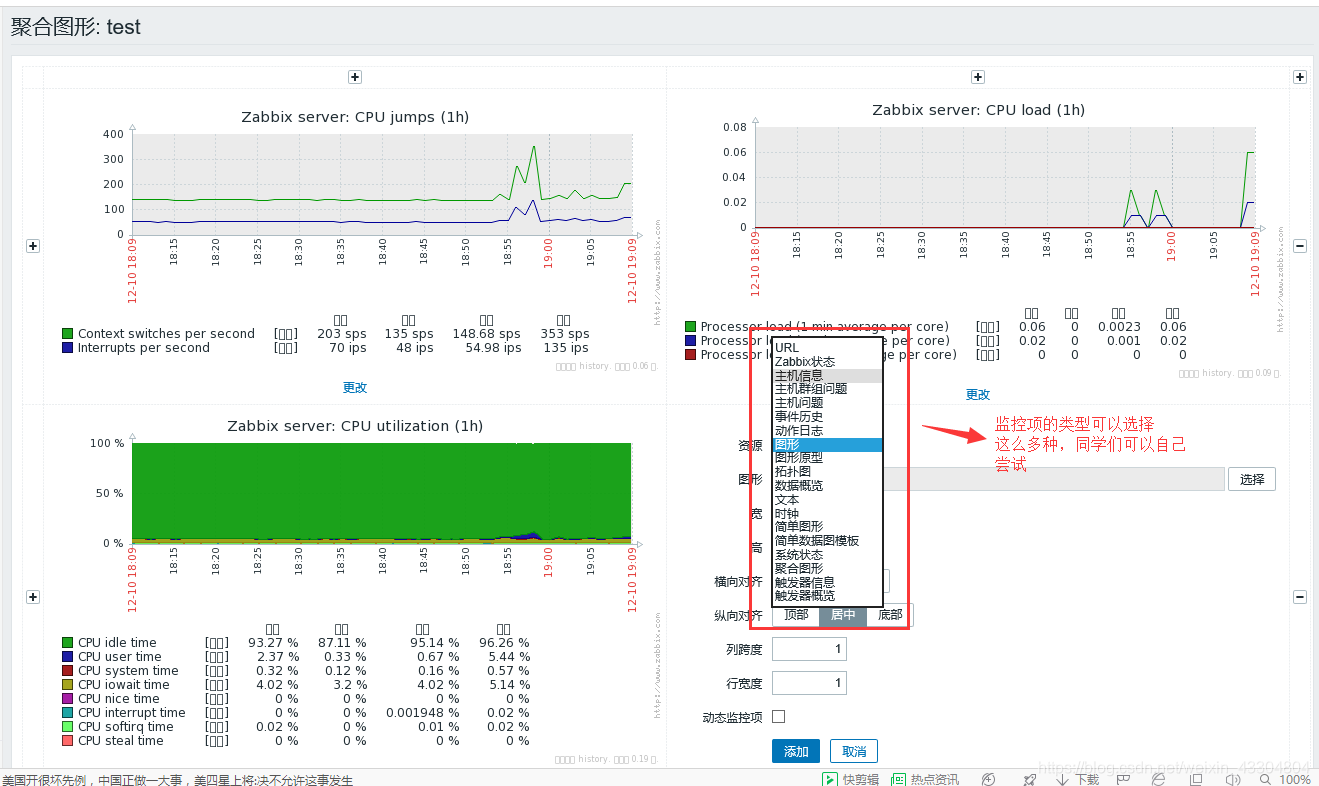Select 主机问题 in the resource list
1319x786 pixels.
tap(827, 403)
